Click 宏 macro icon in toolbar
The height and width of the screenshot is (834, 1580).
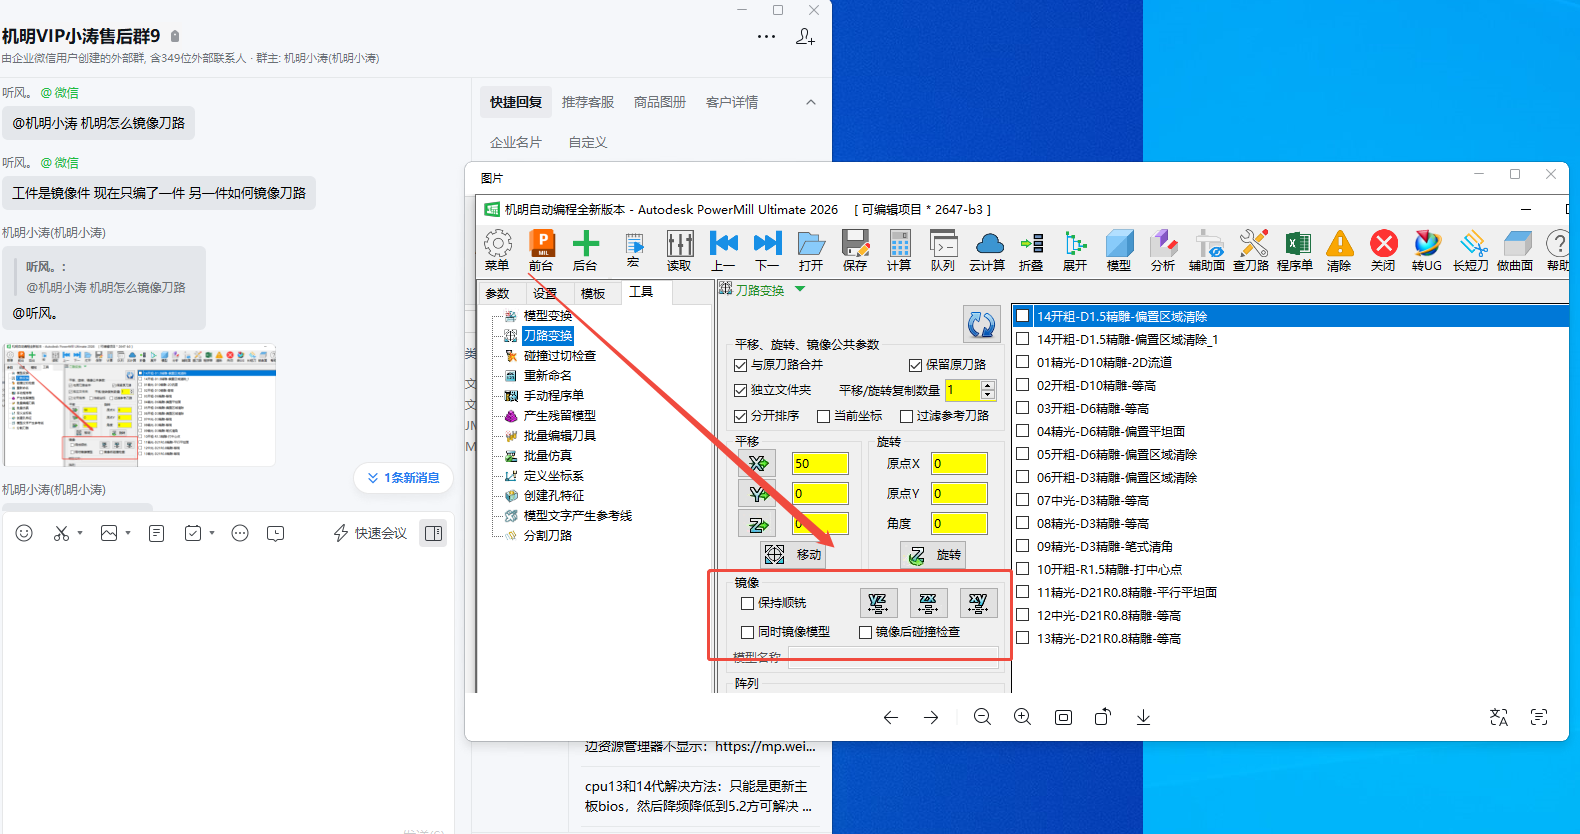pyautogui.click(x=633, y=250)
